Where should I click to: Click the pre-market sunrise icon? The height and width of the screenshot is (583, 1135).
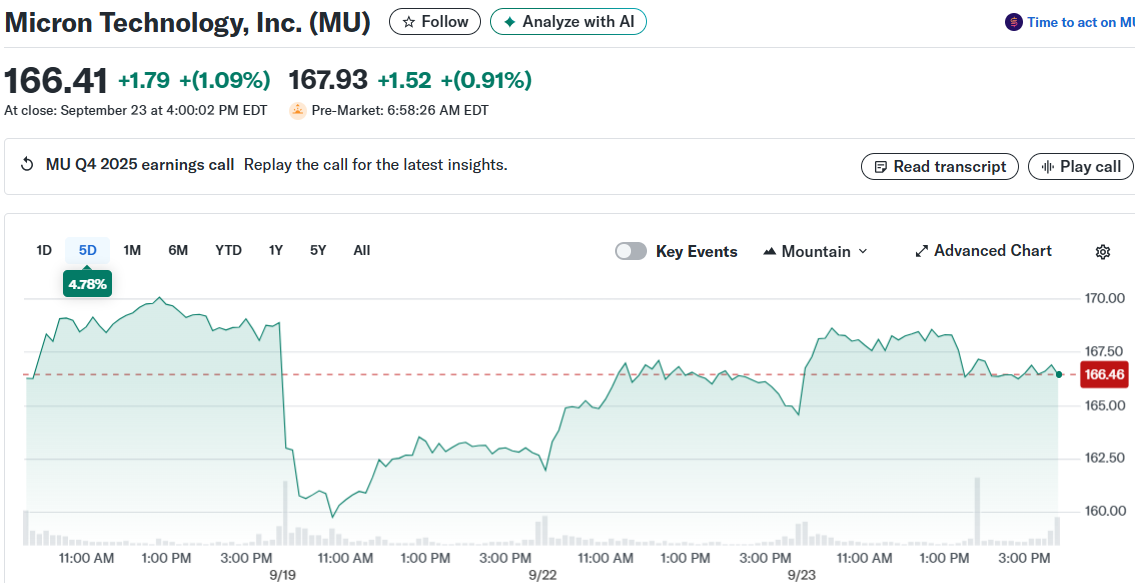(x=298, y=111)
